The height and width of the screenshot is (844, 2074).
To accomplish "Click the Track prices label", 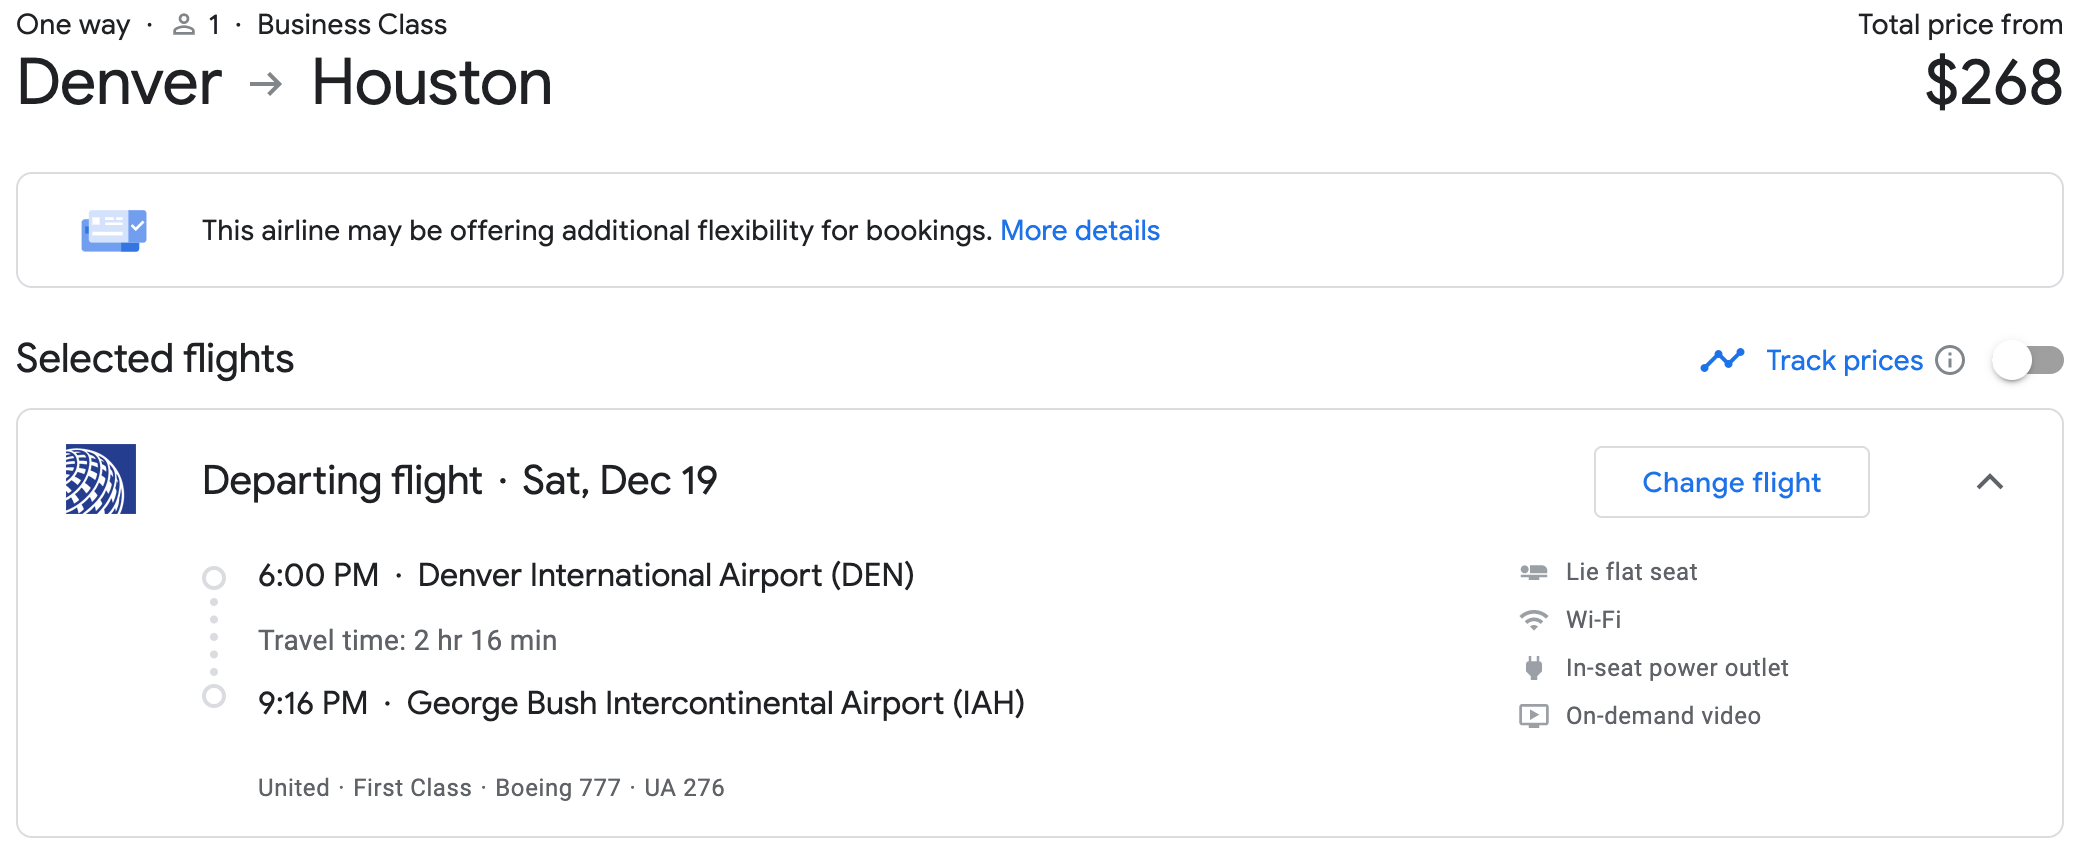I will pos(1844,360).
